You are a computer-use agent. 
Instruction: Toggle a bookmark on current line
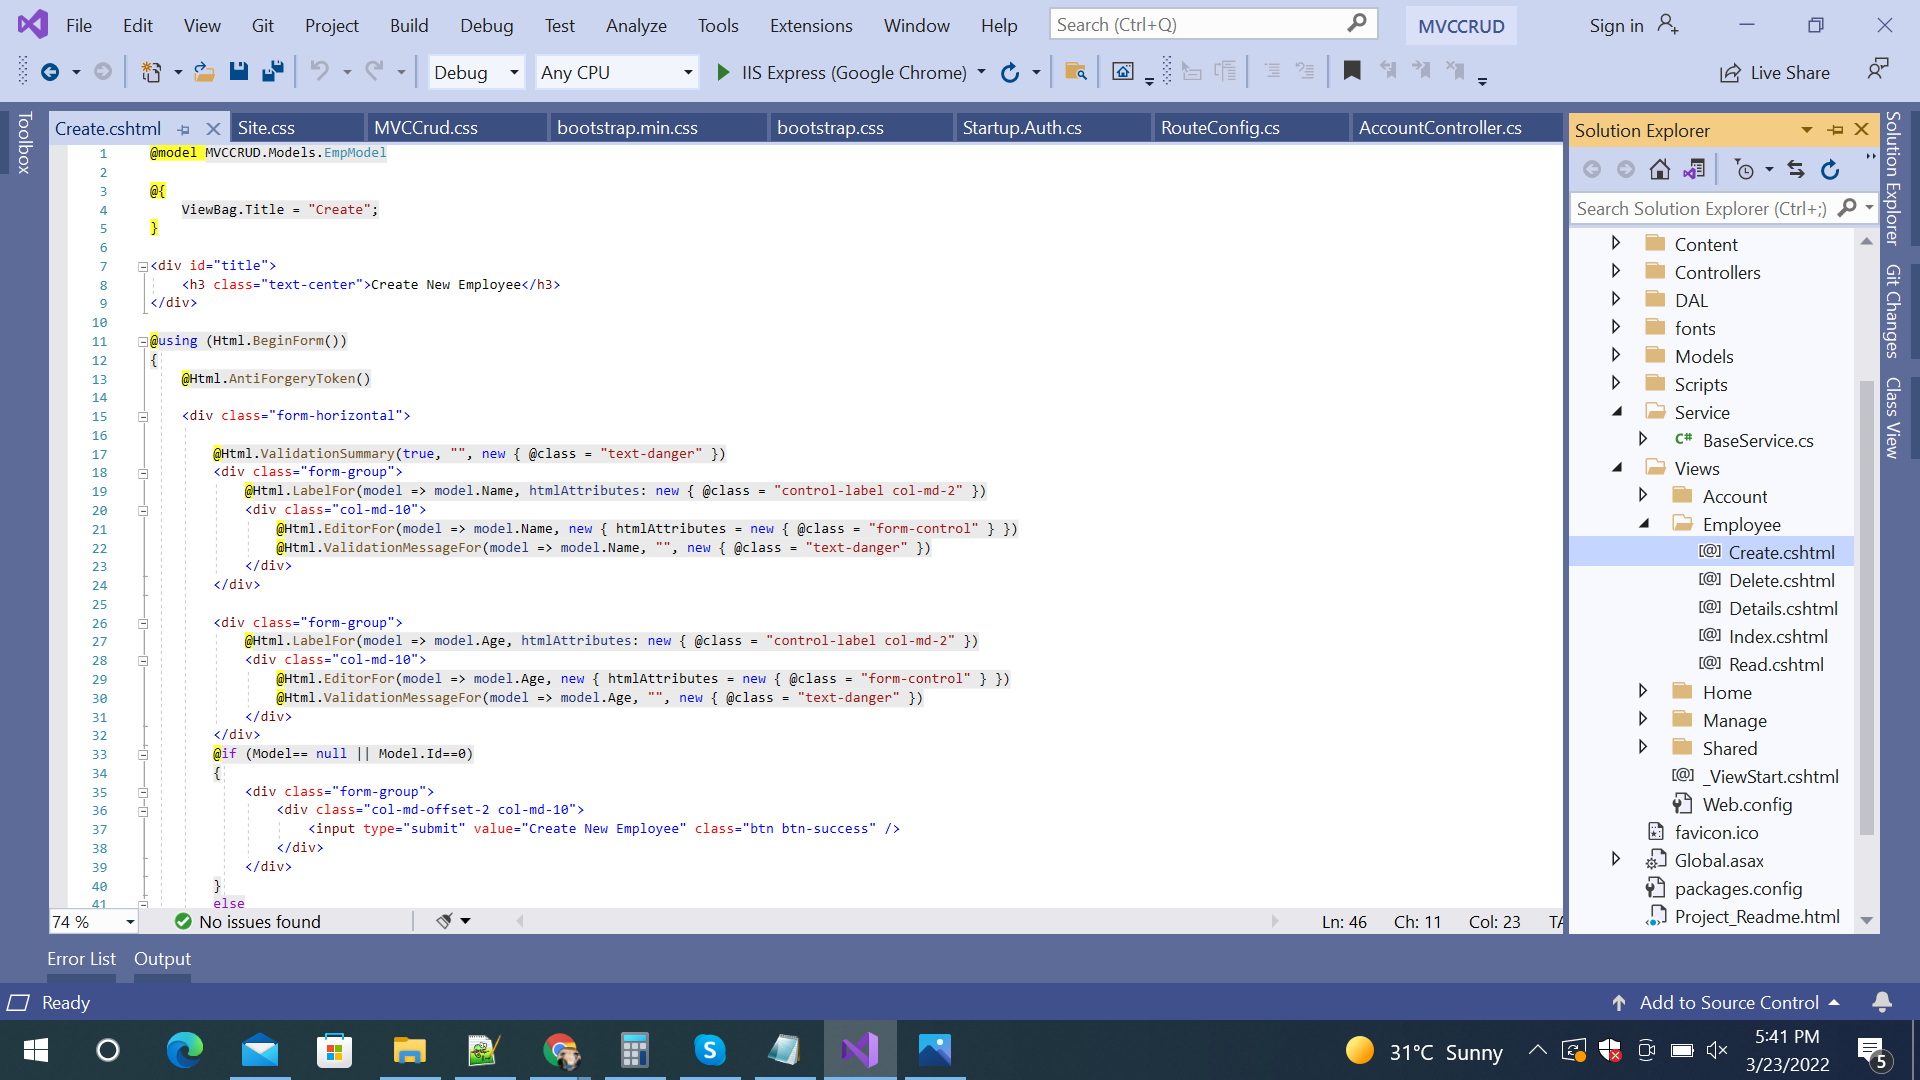[x=1352, y=71]
